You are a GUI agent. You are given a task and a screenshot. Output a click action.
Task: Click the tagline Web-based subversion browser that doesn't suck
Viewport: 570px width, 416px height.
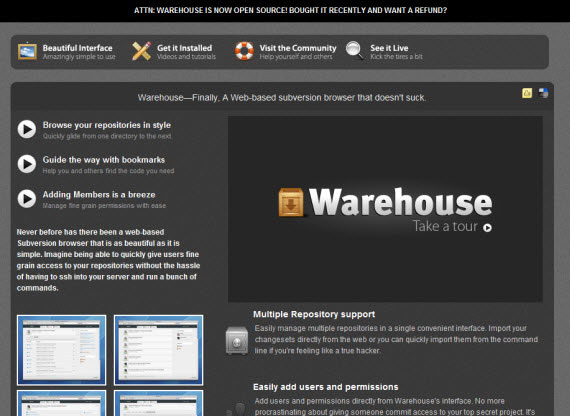click(282, 97)
